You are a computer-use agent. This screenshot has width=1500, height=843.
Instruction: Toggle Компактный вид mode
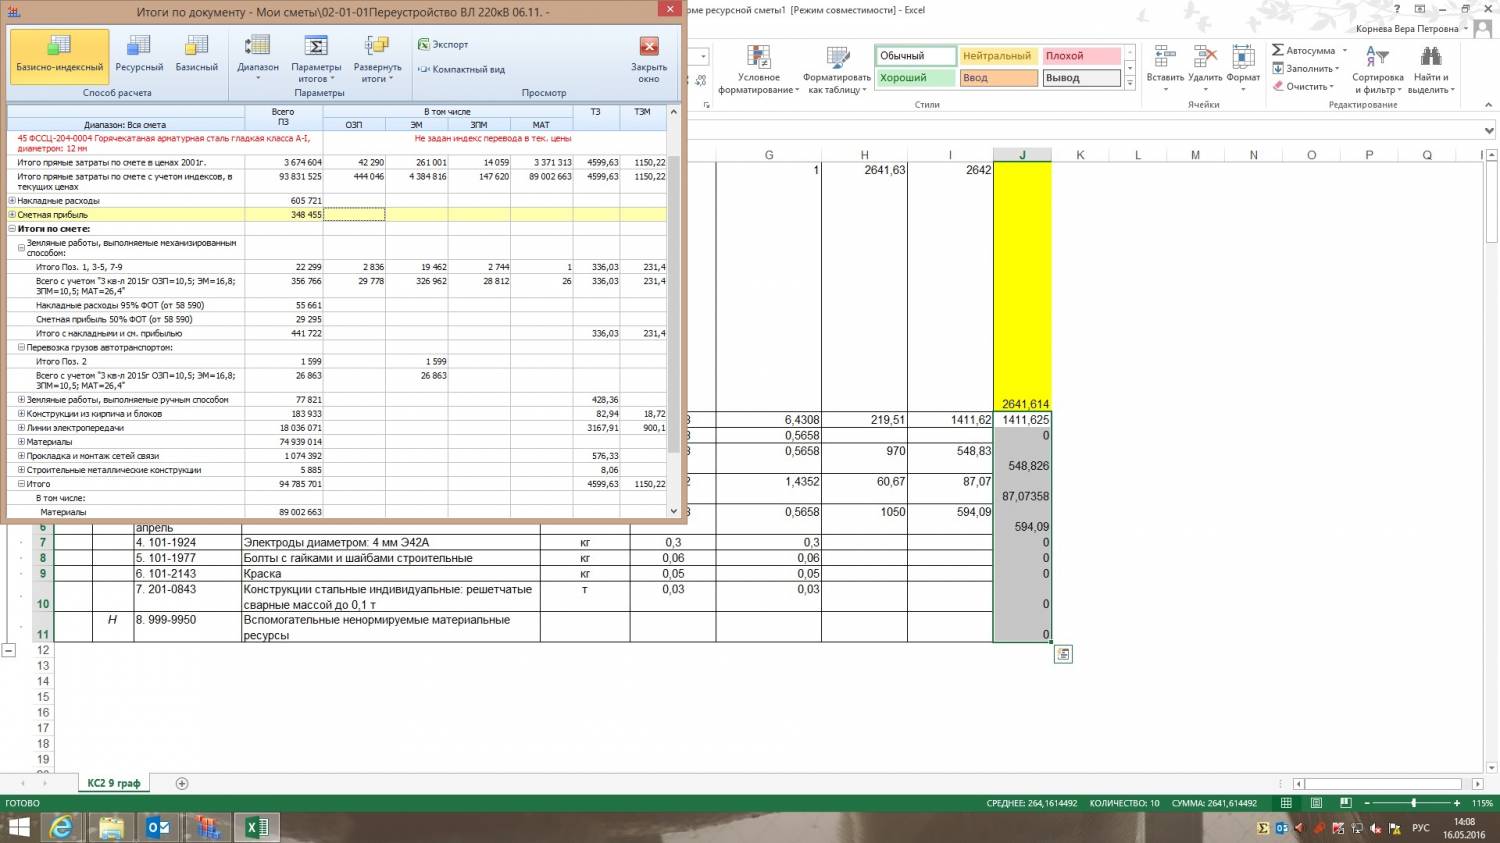[x=461, y=70]
